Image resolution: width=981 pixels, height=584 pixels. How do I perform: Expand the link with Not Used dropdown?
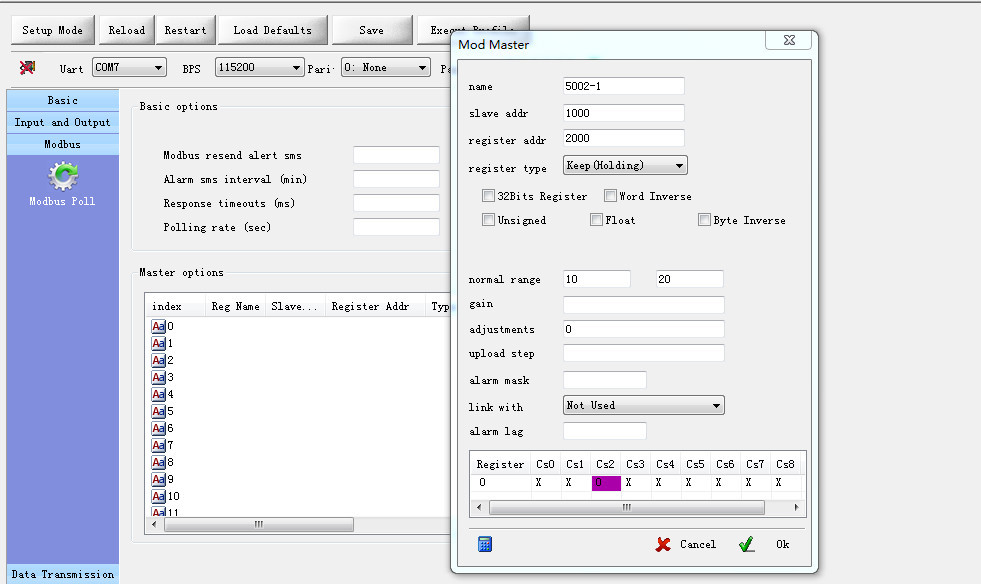point(643,406)
